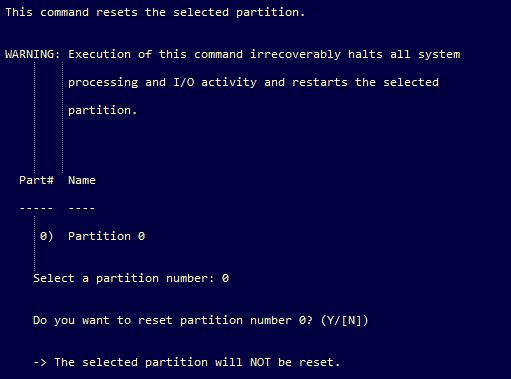Select the 0) partition index entry
511x379 pixels.
[46, 236]
